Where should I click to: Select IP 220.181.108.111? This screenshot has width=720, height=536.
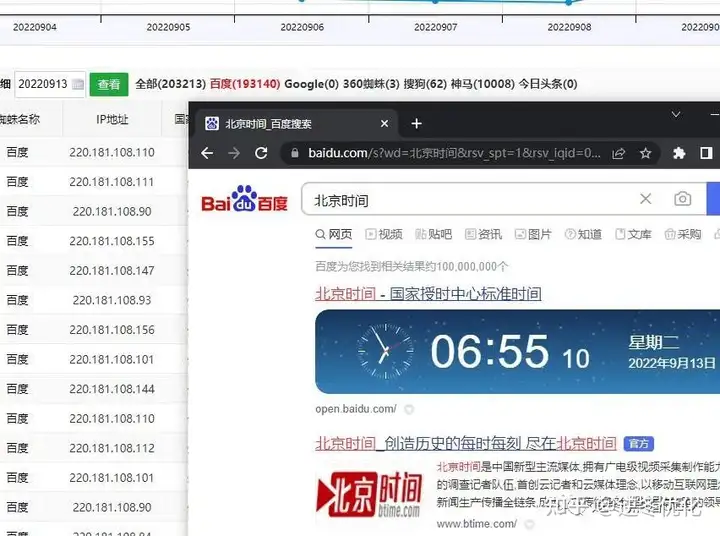[112, 182]
